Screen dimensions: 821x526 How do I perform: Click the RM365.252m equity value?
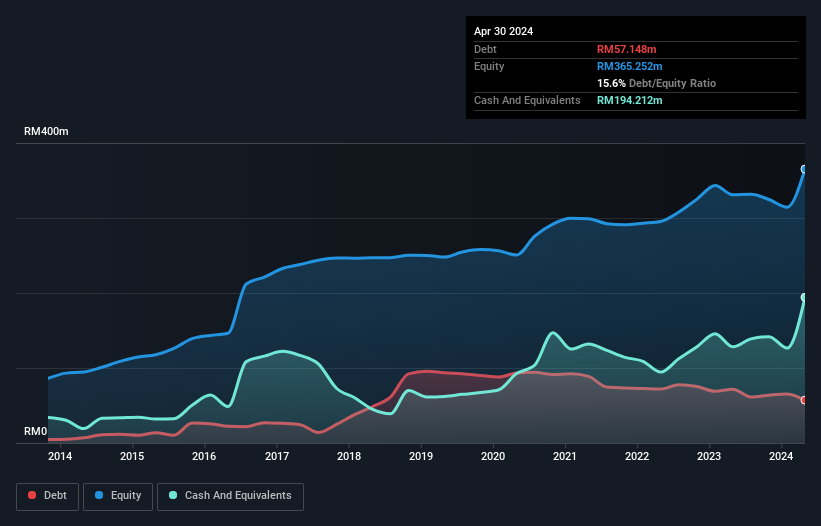coord(630,66)
